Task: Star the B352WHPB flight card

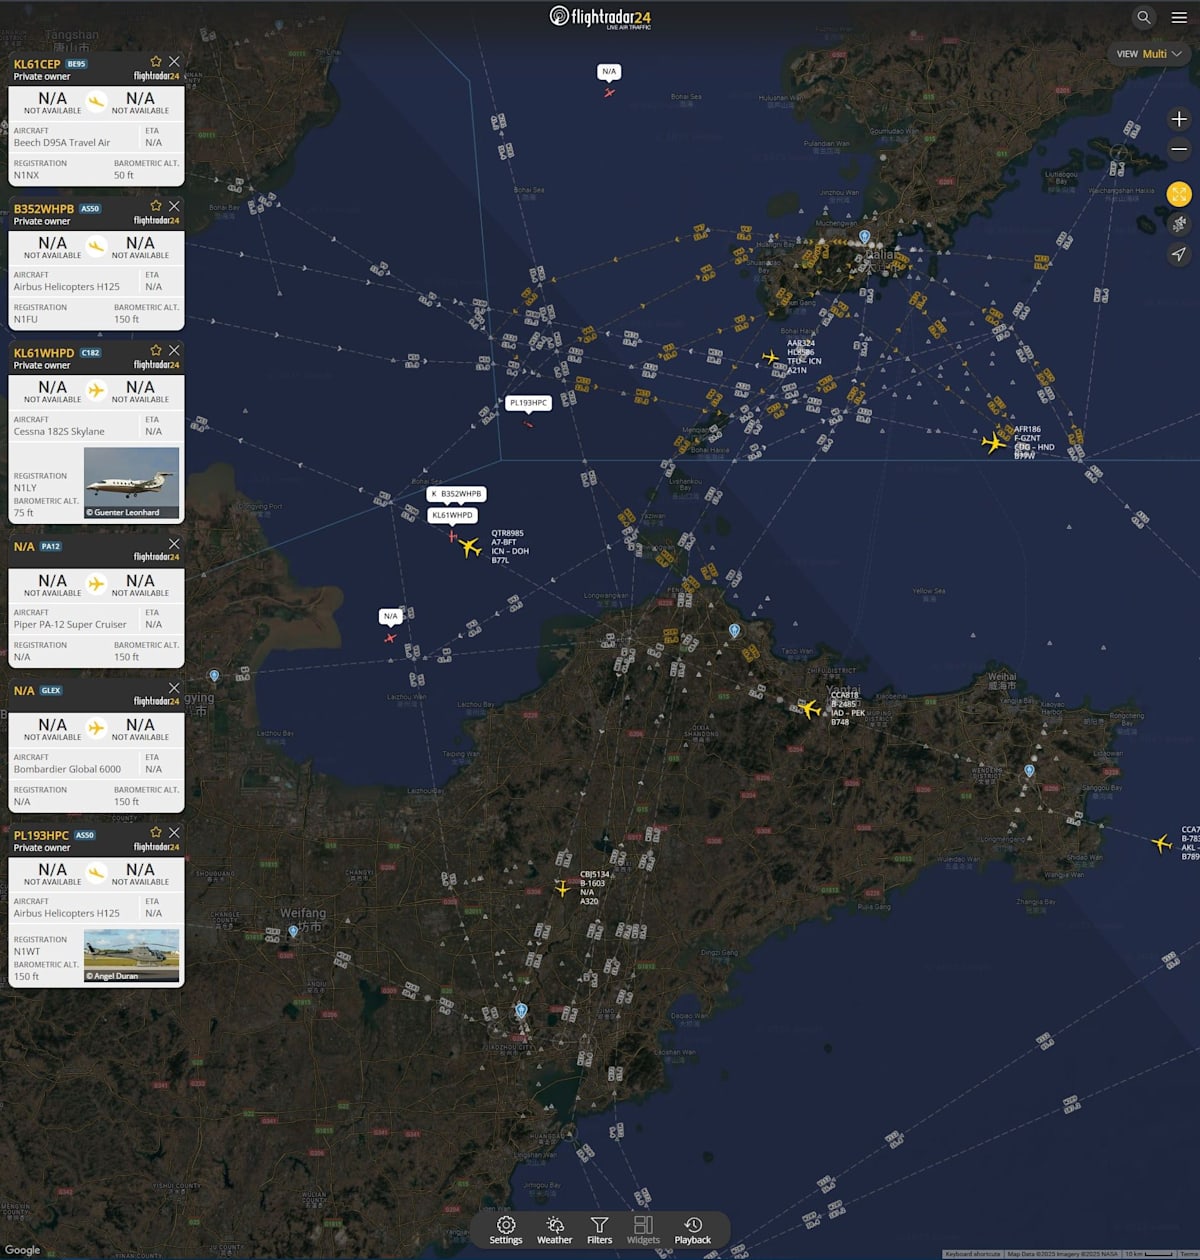Action: pos(156,207)
